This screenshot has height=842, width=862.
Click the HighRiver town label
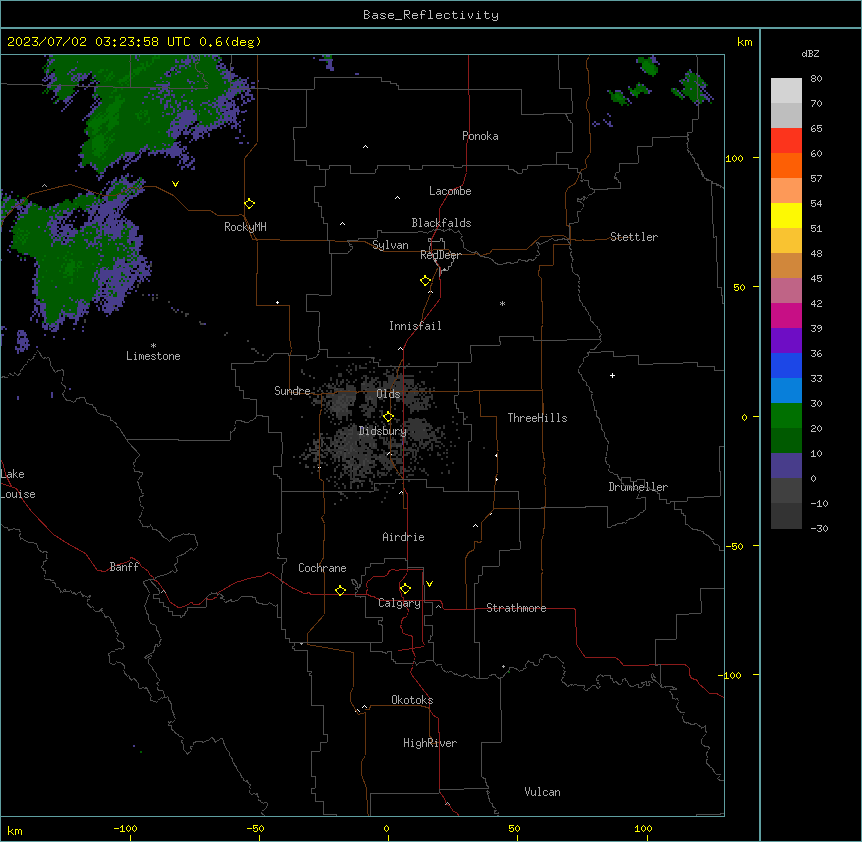tap(430, 743)
